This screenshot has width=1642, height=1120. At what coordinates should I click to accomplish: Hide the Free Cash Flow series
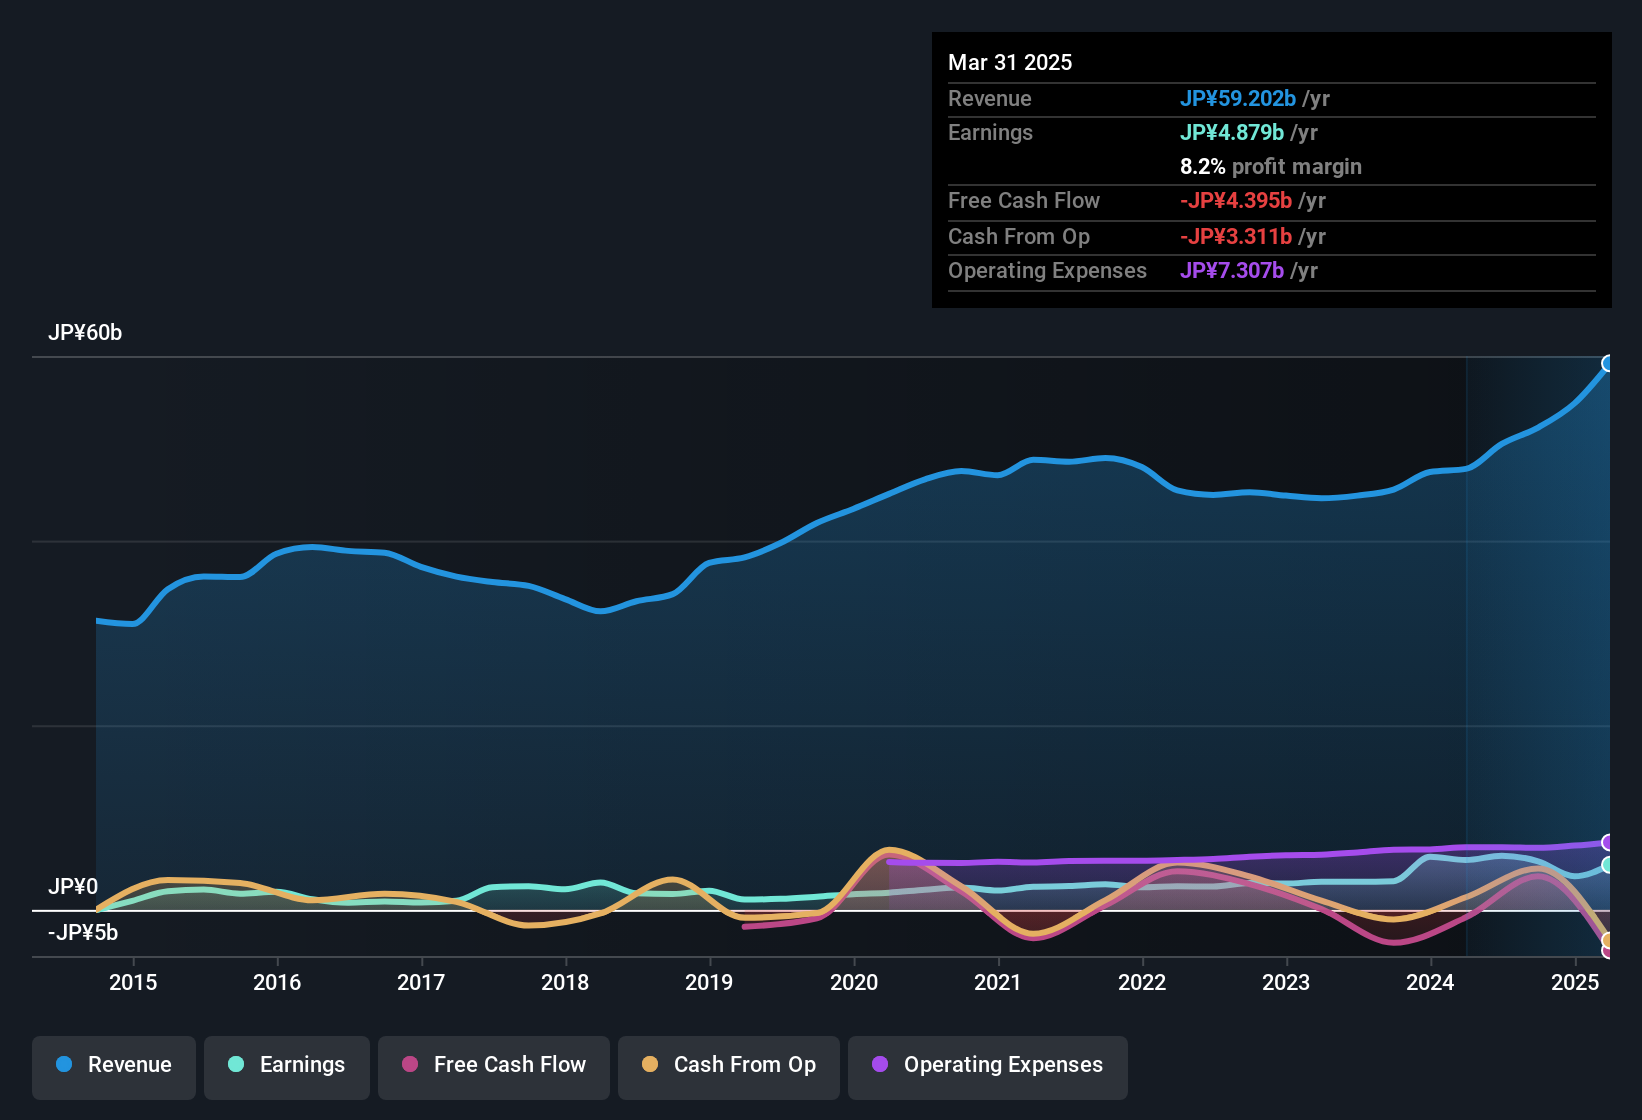tap(493, 1066)
